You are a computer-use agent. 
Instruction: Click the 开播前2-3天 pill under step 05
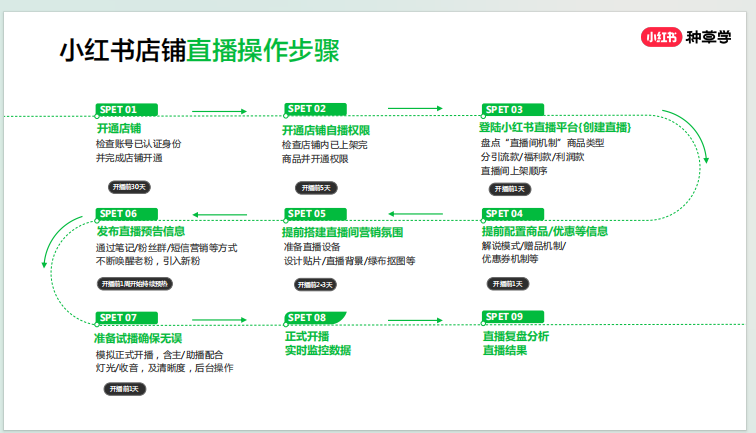(315, 285)
